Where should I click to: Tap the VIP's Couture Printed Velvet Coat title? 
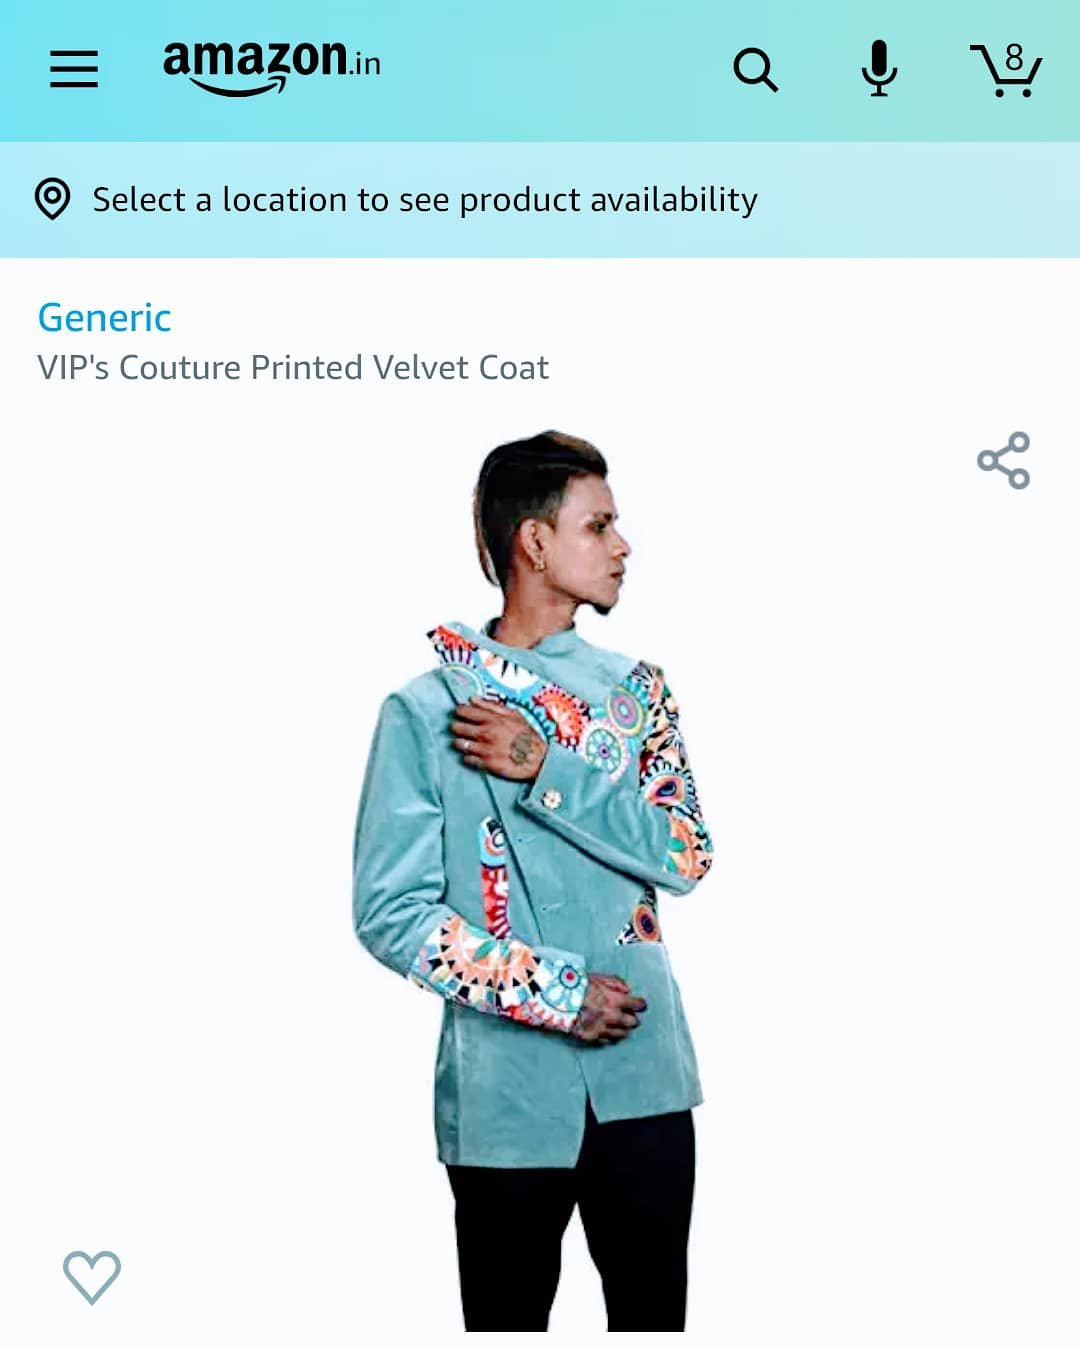click(293, 368)
